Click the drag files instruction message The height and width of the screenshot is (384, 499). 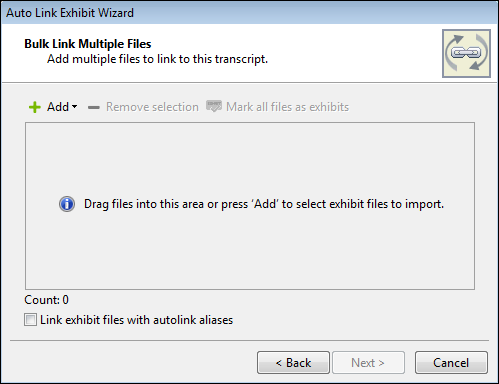(264, 204)
